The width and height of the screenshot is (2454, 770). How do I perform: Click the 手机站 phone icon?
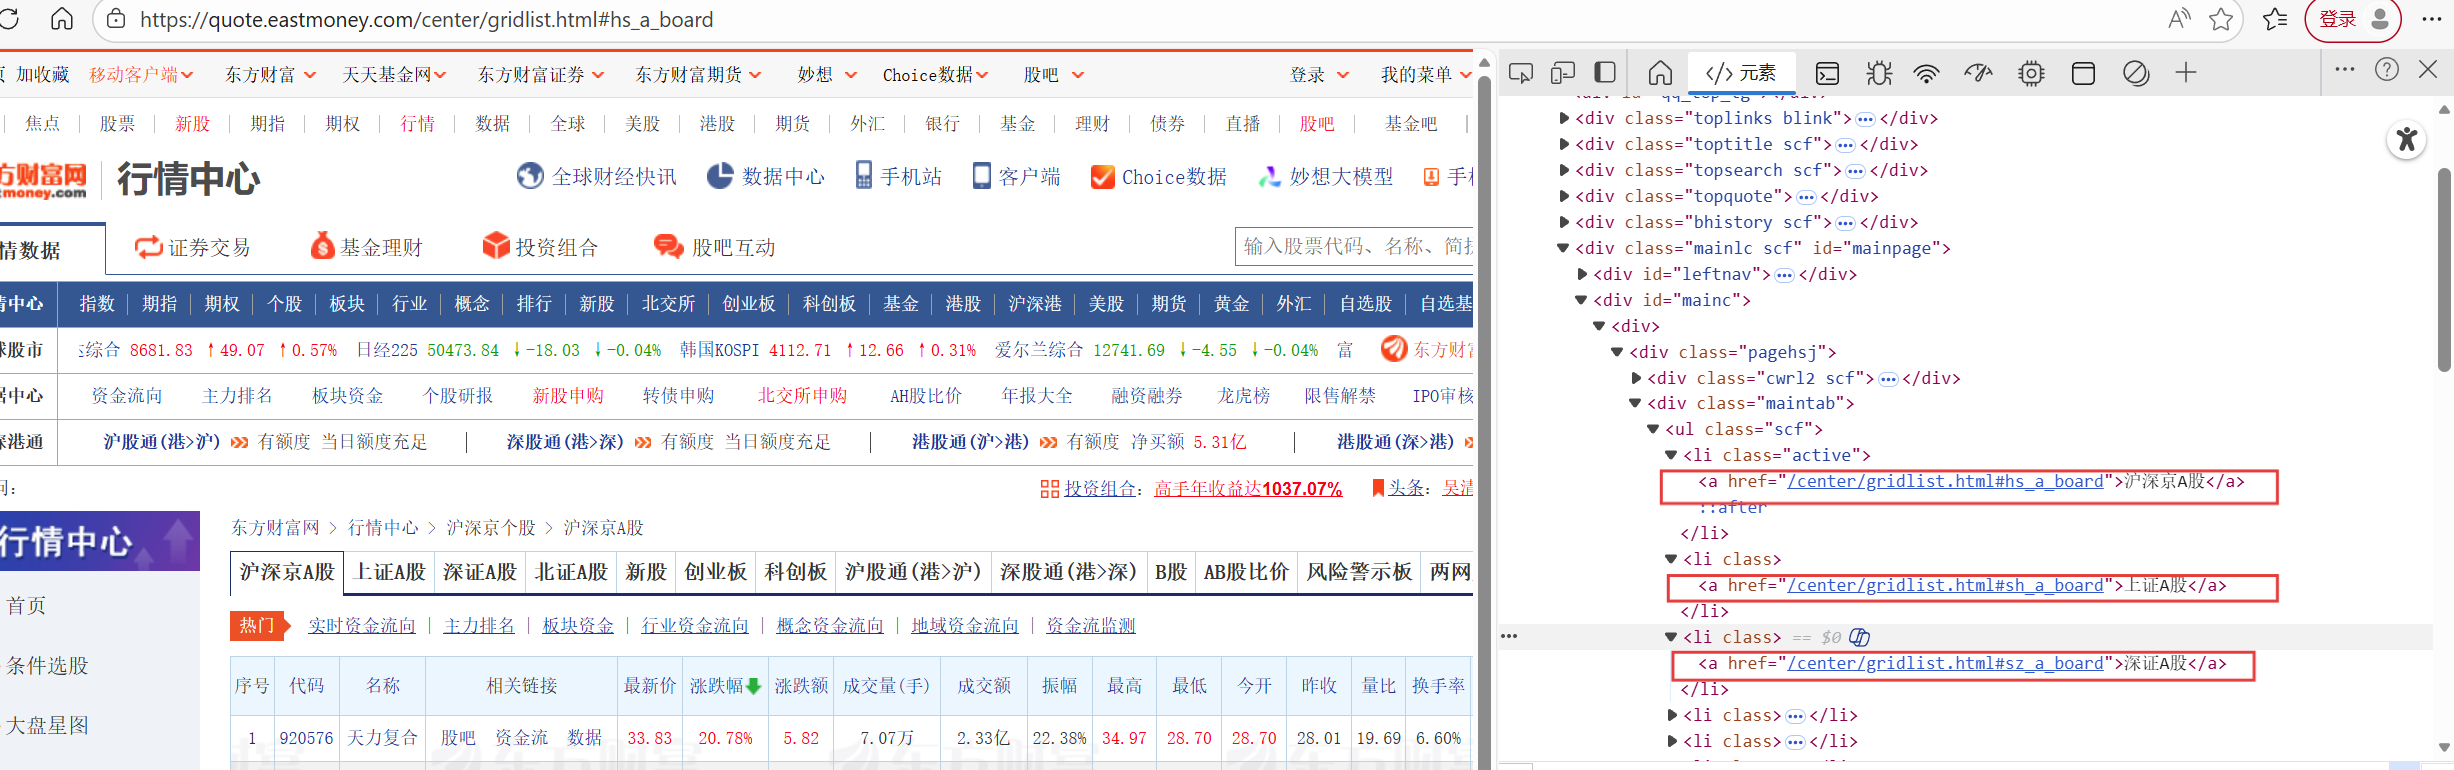point(864,176)
